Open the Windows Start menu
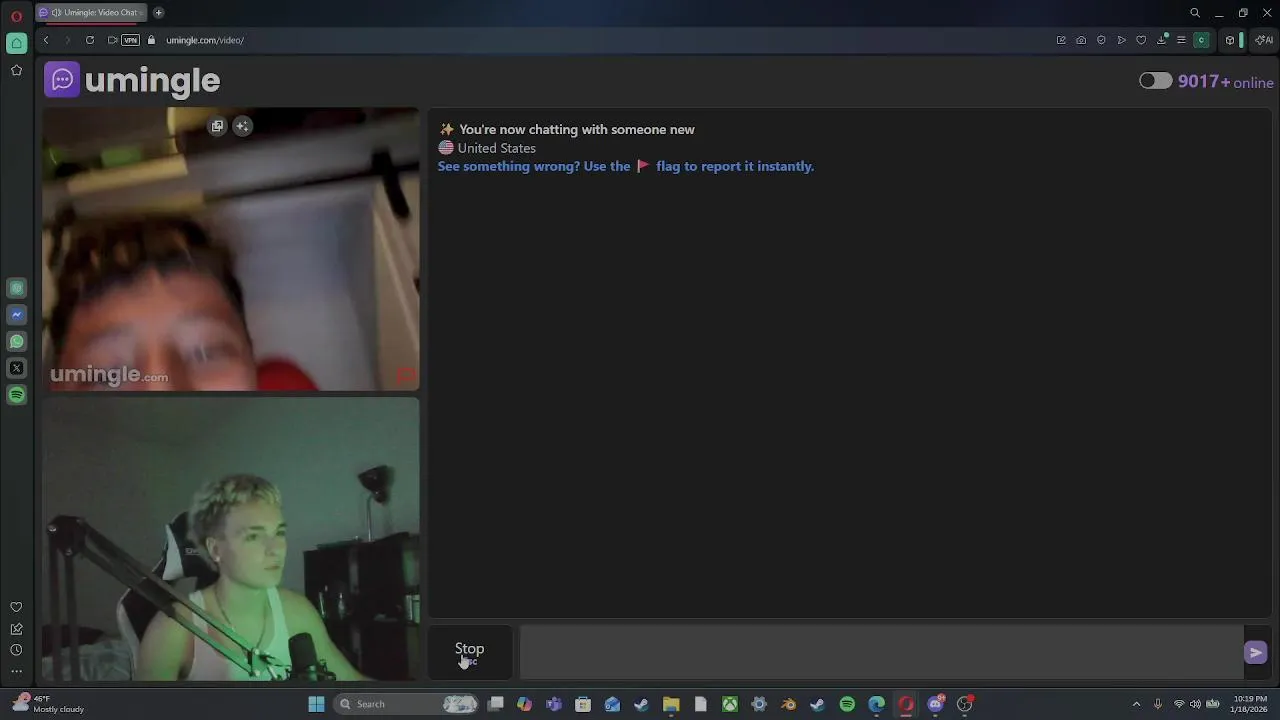Image resolution: width=1280 pixels, height=720 pixels. pyautogui.click(x=316, y=704)
